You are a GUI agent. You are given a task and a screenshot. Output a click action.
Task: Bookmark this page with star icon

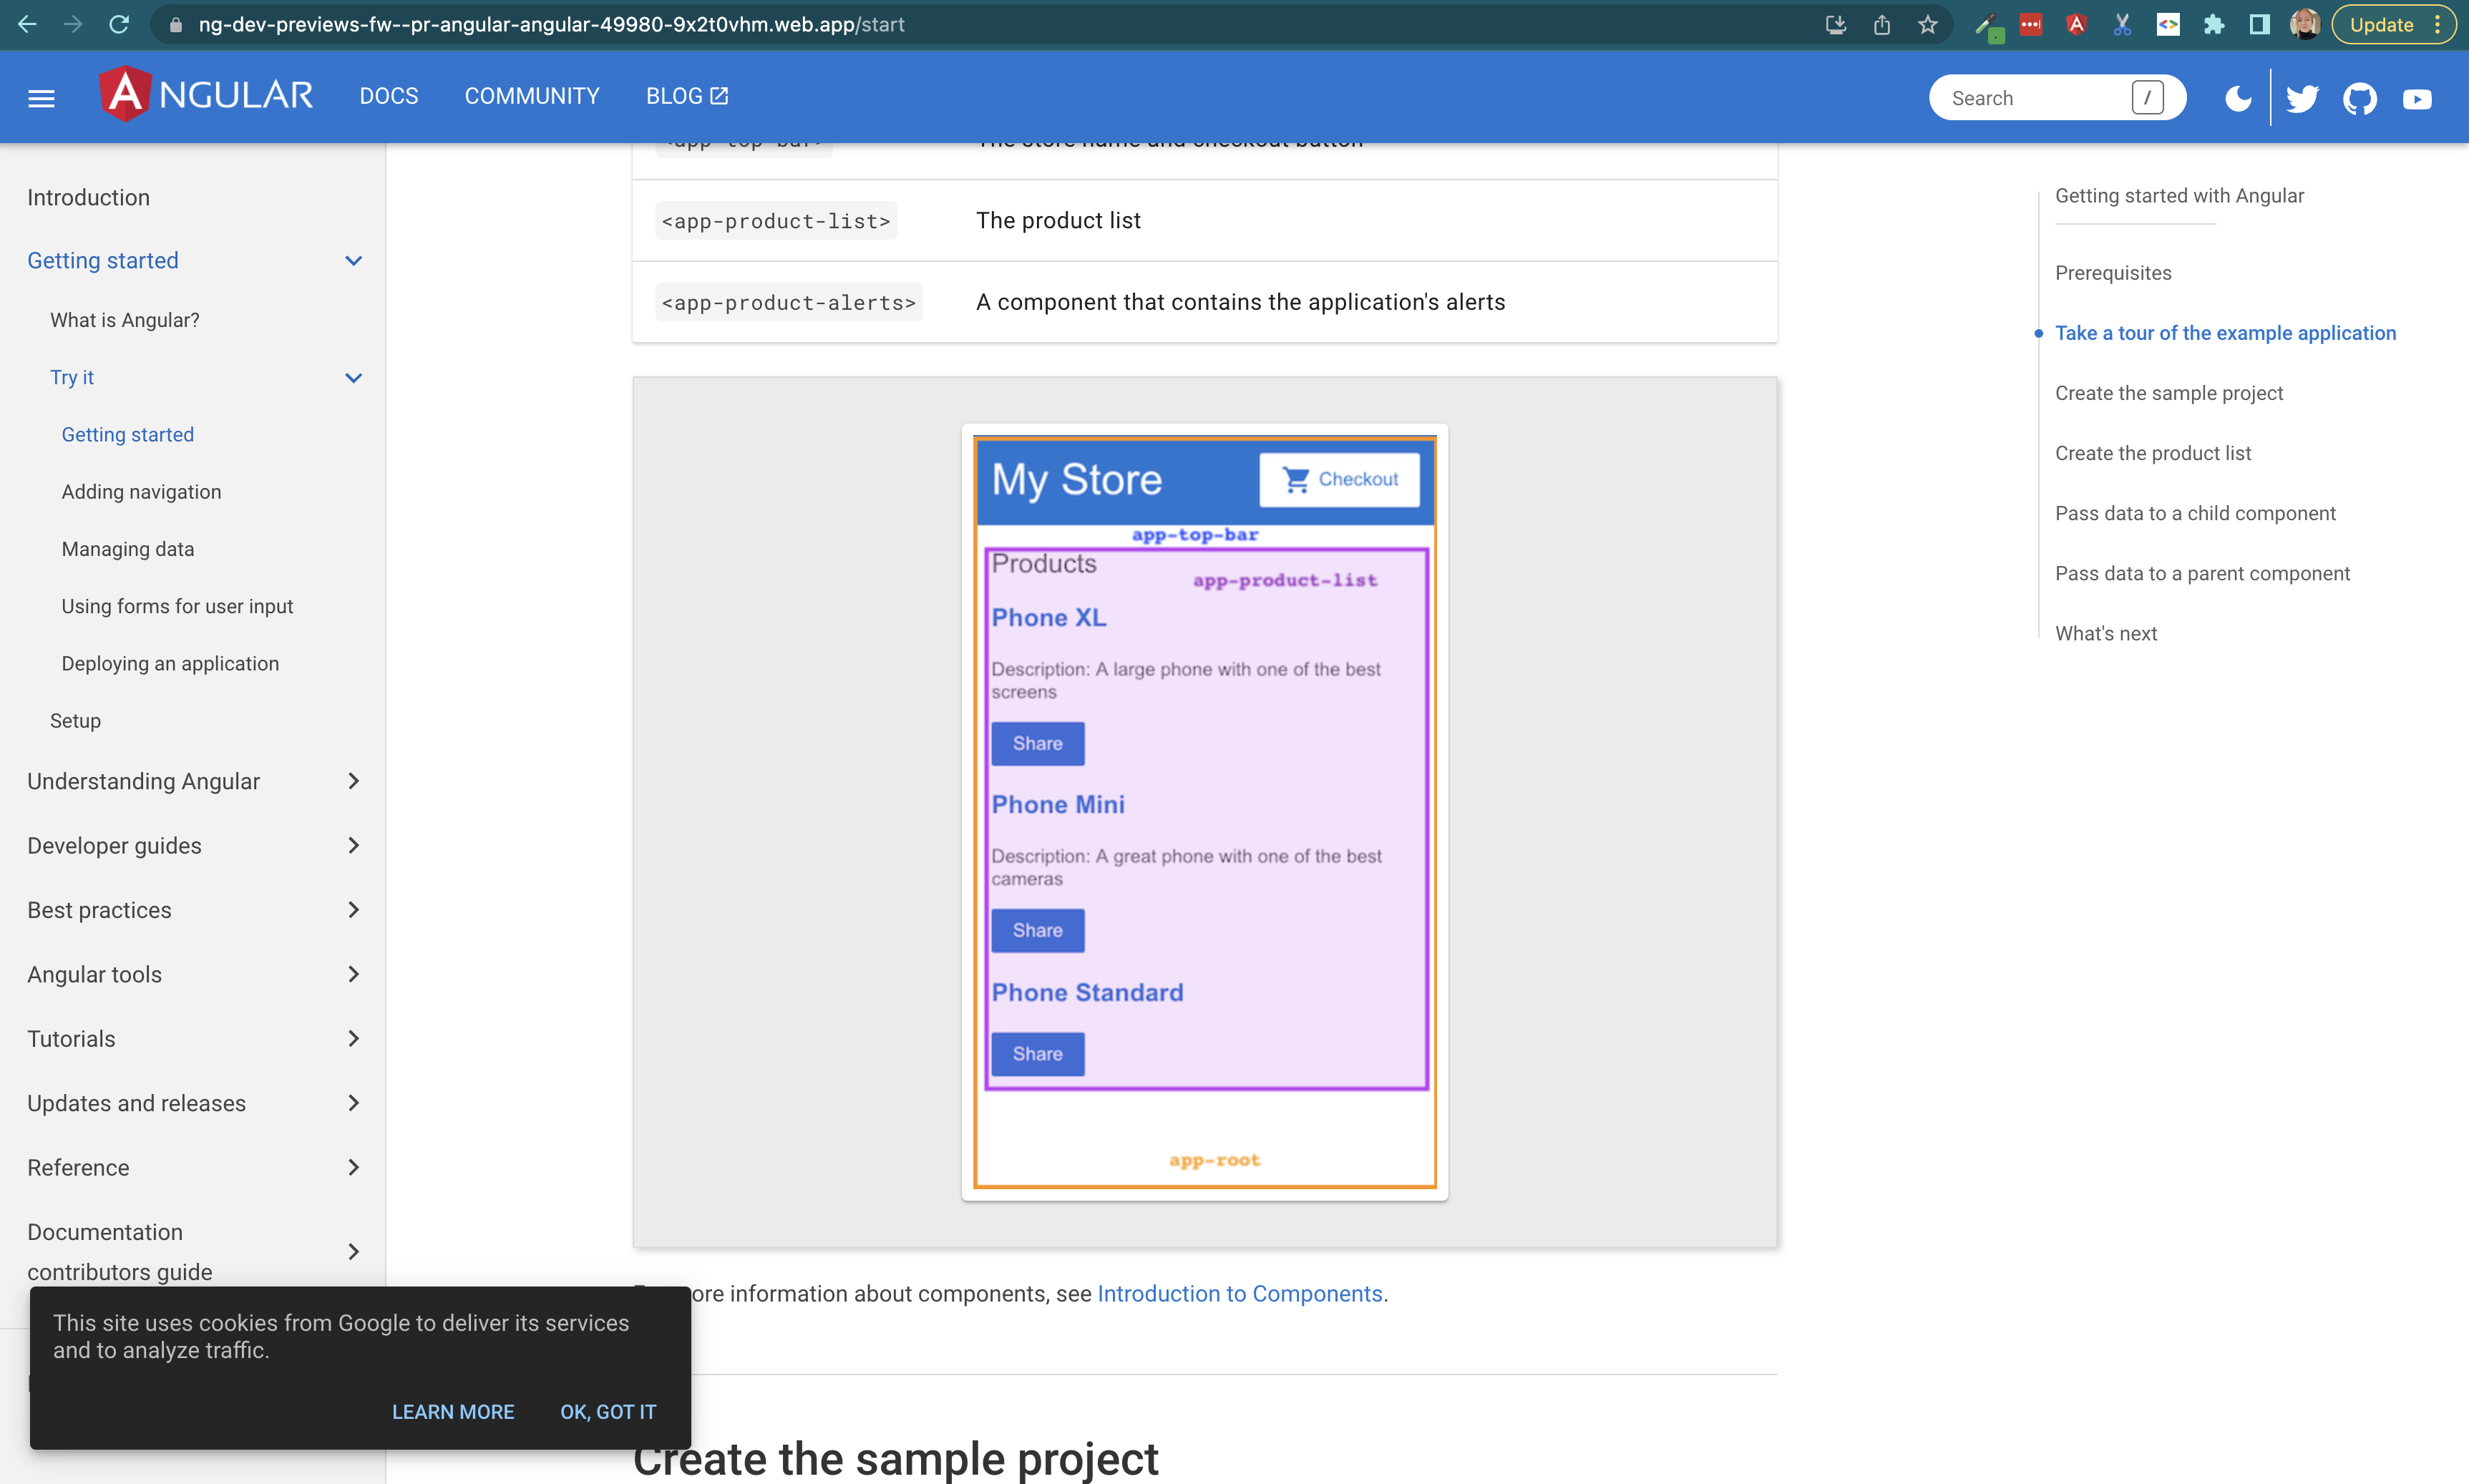(x=1928, y=25)
